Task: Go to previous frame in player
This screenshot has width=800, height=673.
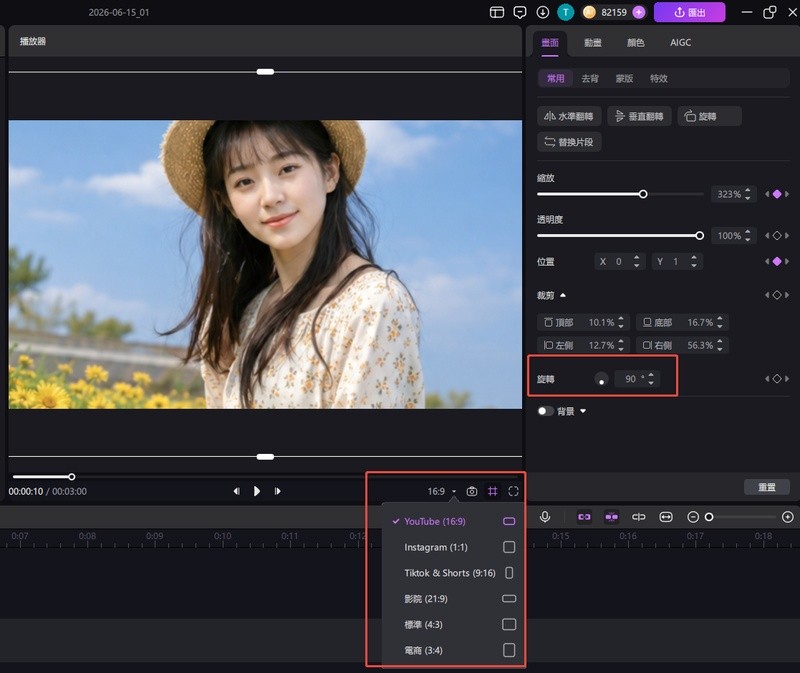Action: pos(236,491)
